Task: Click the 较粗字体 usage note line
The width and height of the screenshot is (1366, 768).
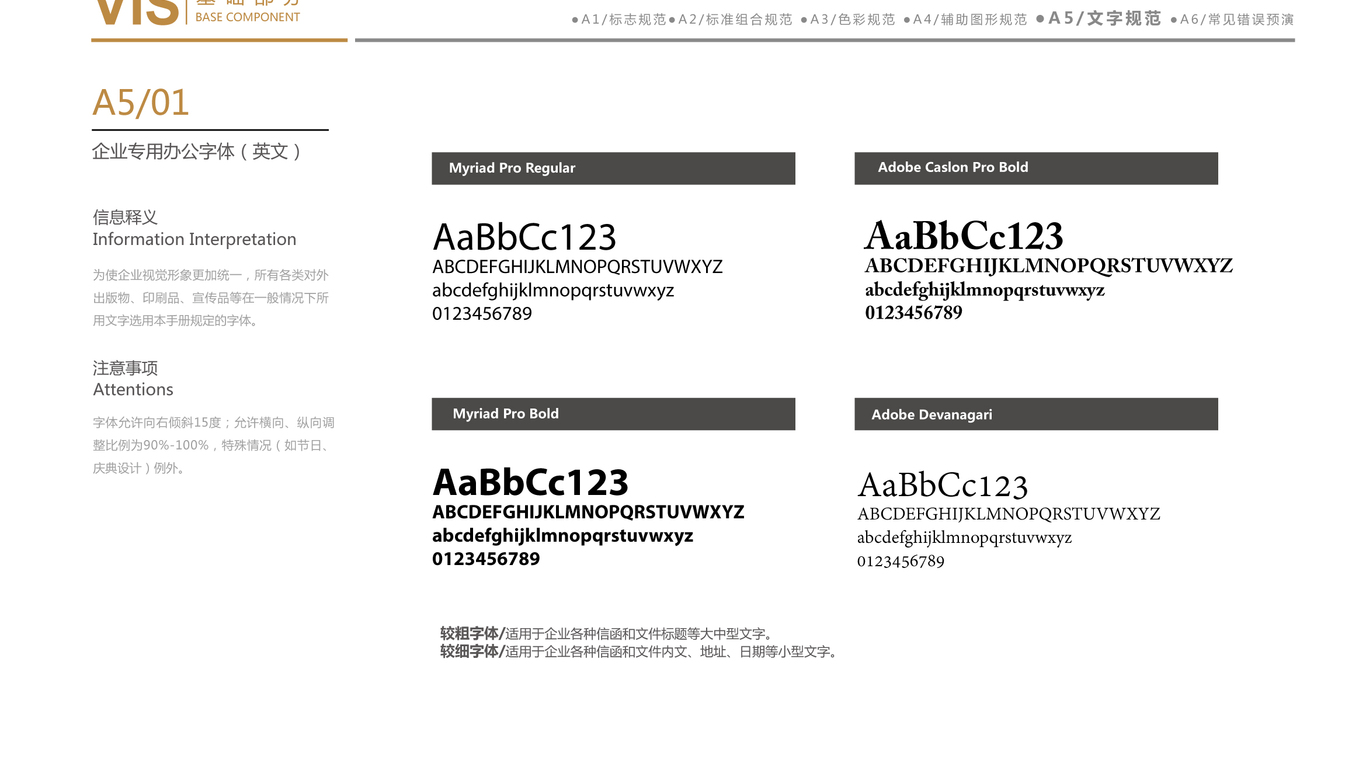Action: pyautogui.click(x=608, y=634)
